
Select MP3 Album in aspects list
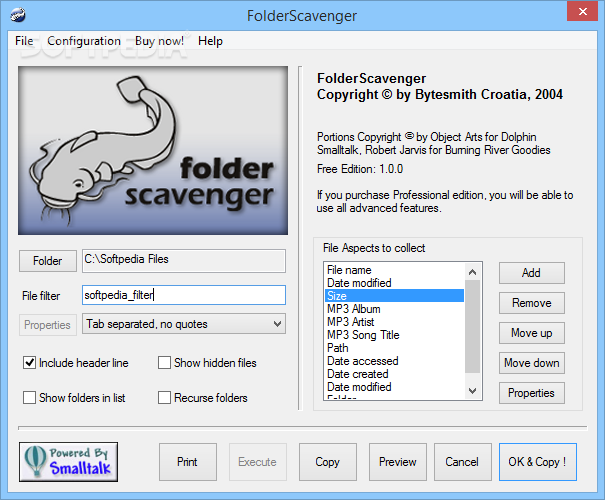click(x=394, y=309)
